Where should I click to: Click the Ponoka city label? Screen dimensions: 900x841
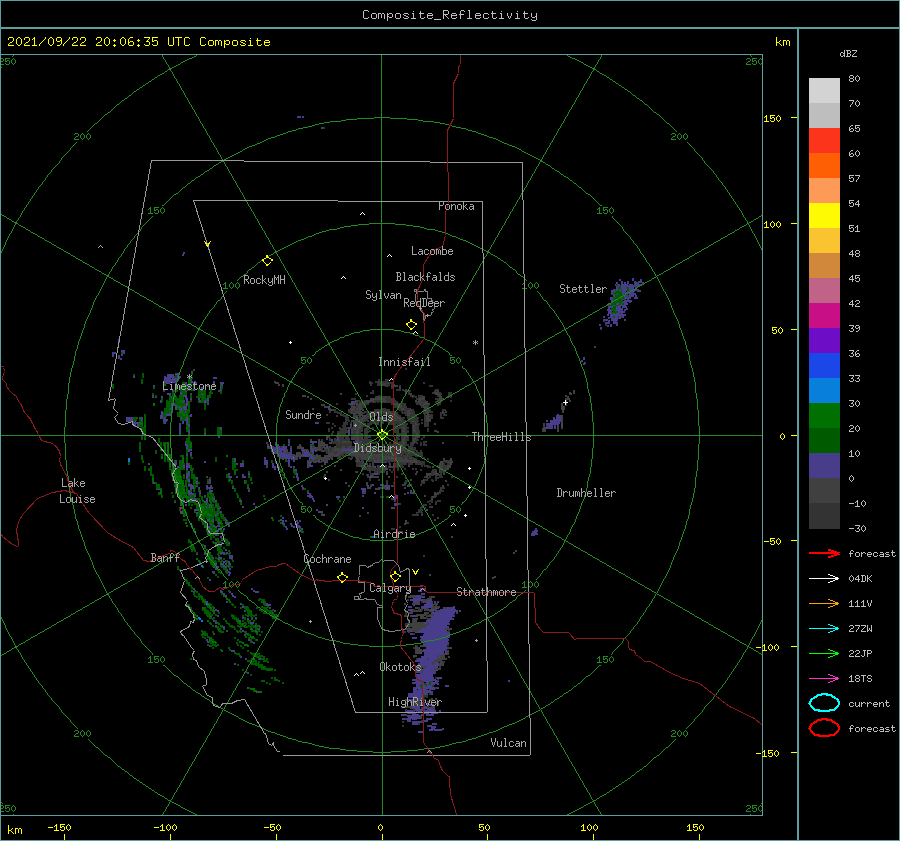456,206
